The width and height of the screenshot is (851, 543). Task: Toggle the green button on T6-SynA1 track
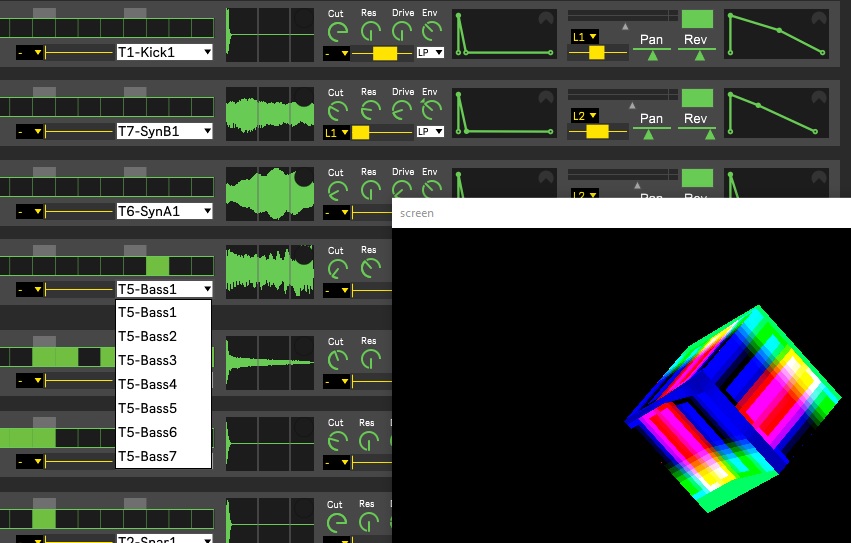click(x=697, y=178)
